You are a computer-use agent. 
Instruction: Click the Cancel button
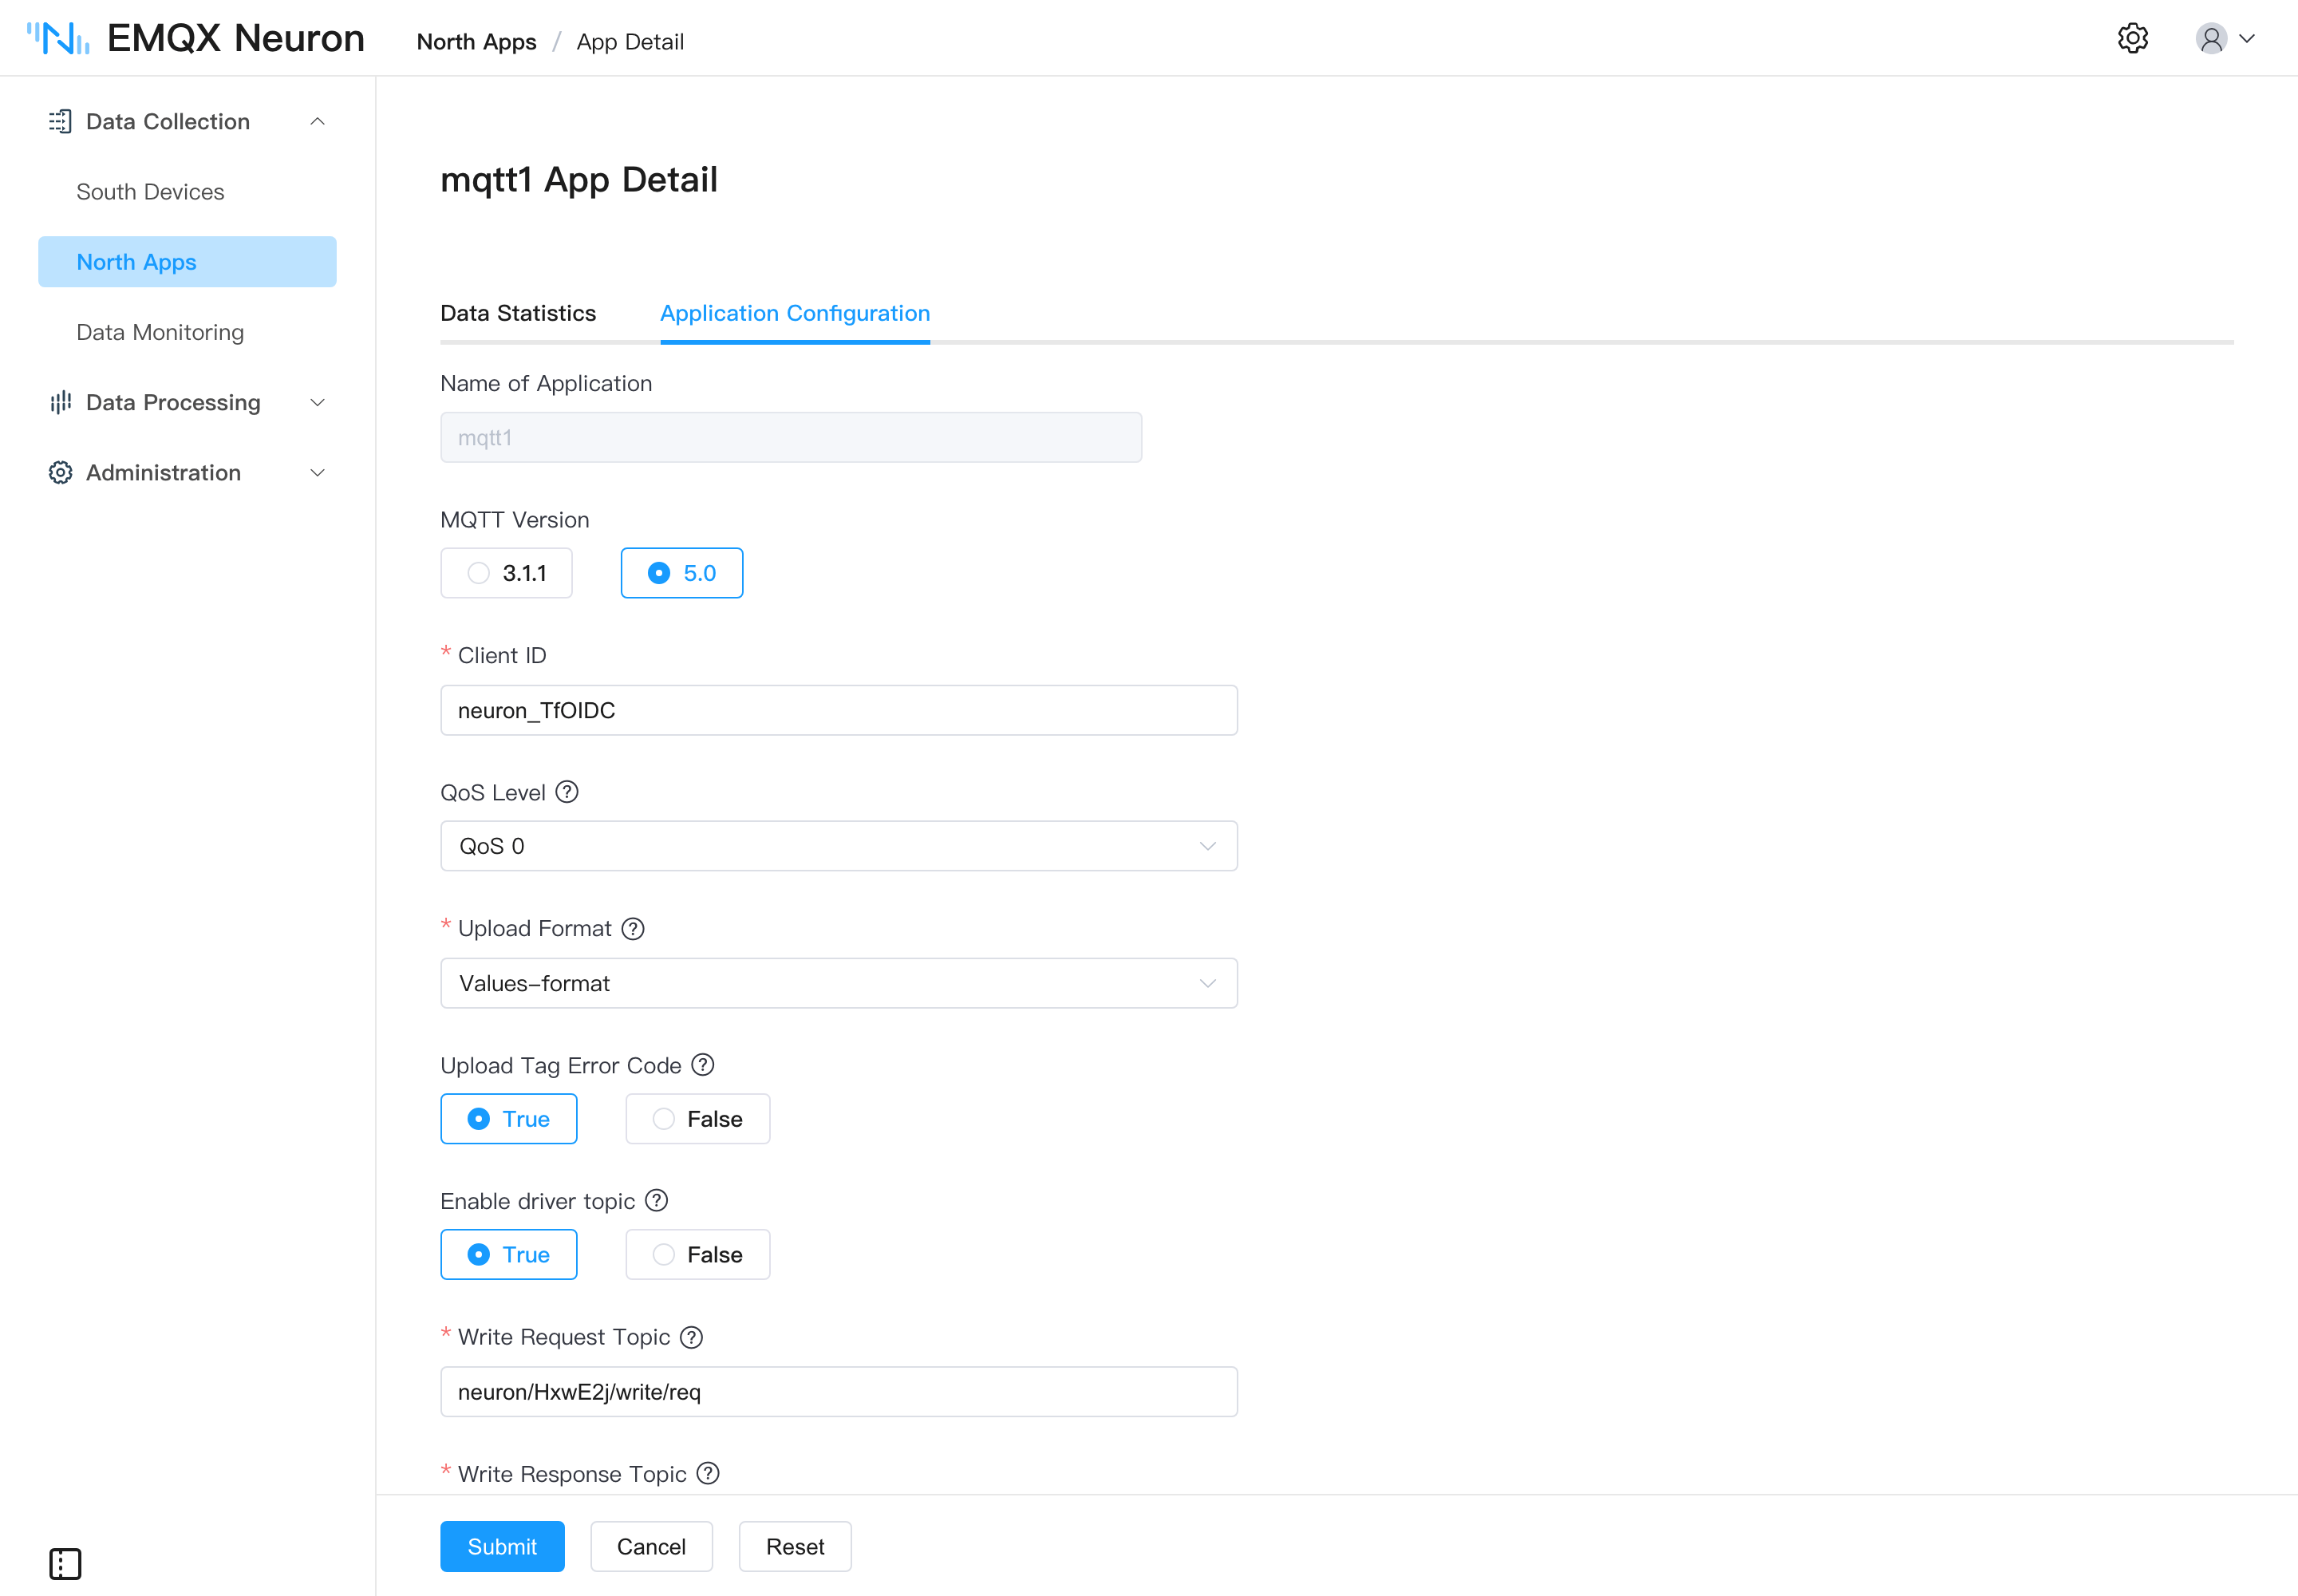coord(651,1546)
